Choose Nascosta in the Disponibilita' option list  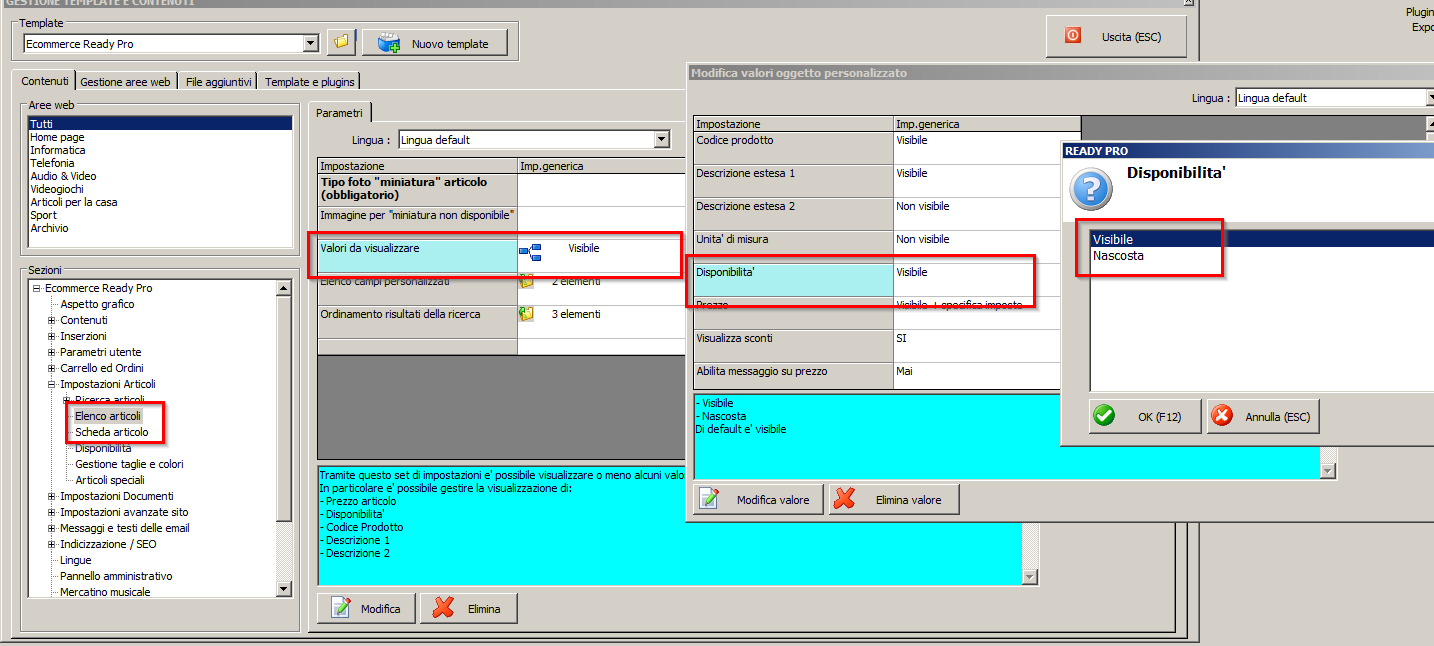(x=1262, y=256)
